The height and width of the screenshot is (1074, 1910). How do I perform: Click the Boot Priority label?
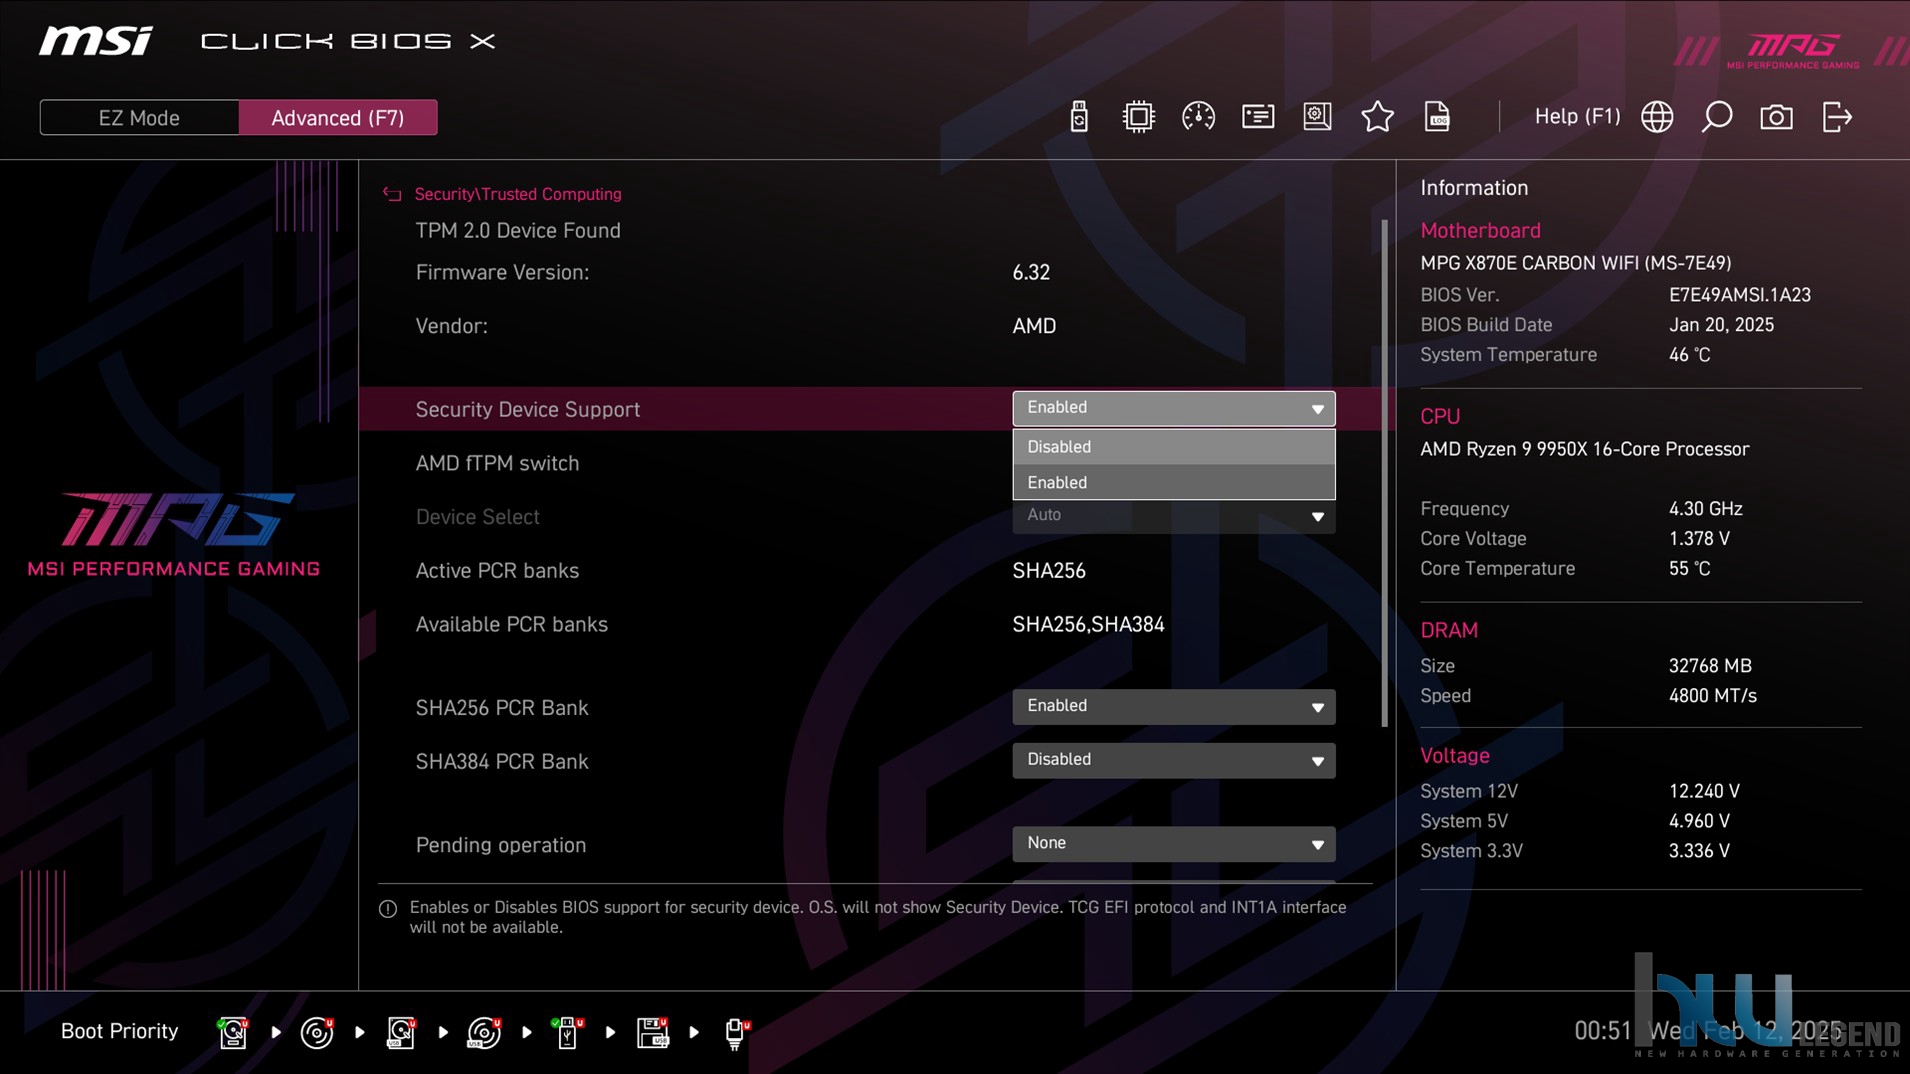(x=119, y=1031)
